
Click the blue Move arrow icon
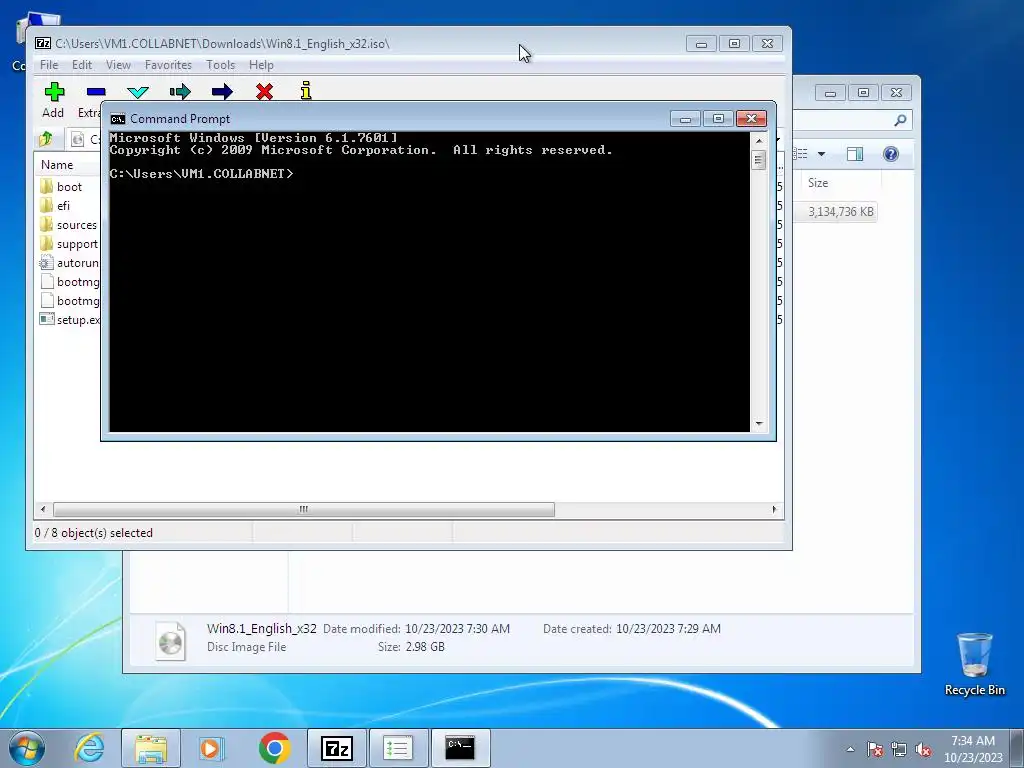[222, 91]
